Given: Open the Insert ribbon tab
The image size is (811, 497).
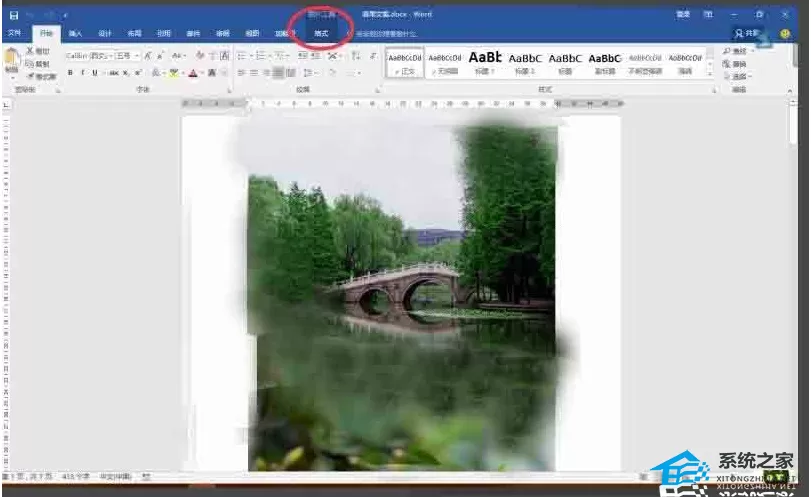Looking at the screenshot, I should (x=76, y=34).
